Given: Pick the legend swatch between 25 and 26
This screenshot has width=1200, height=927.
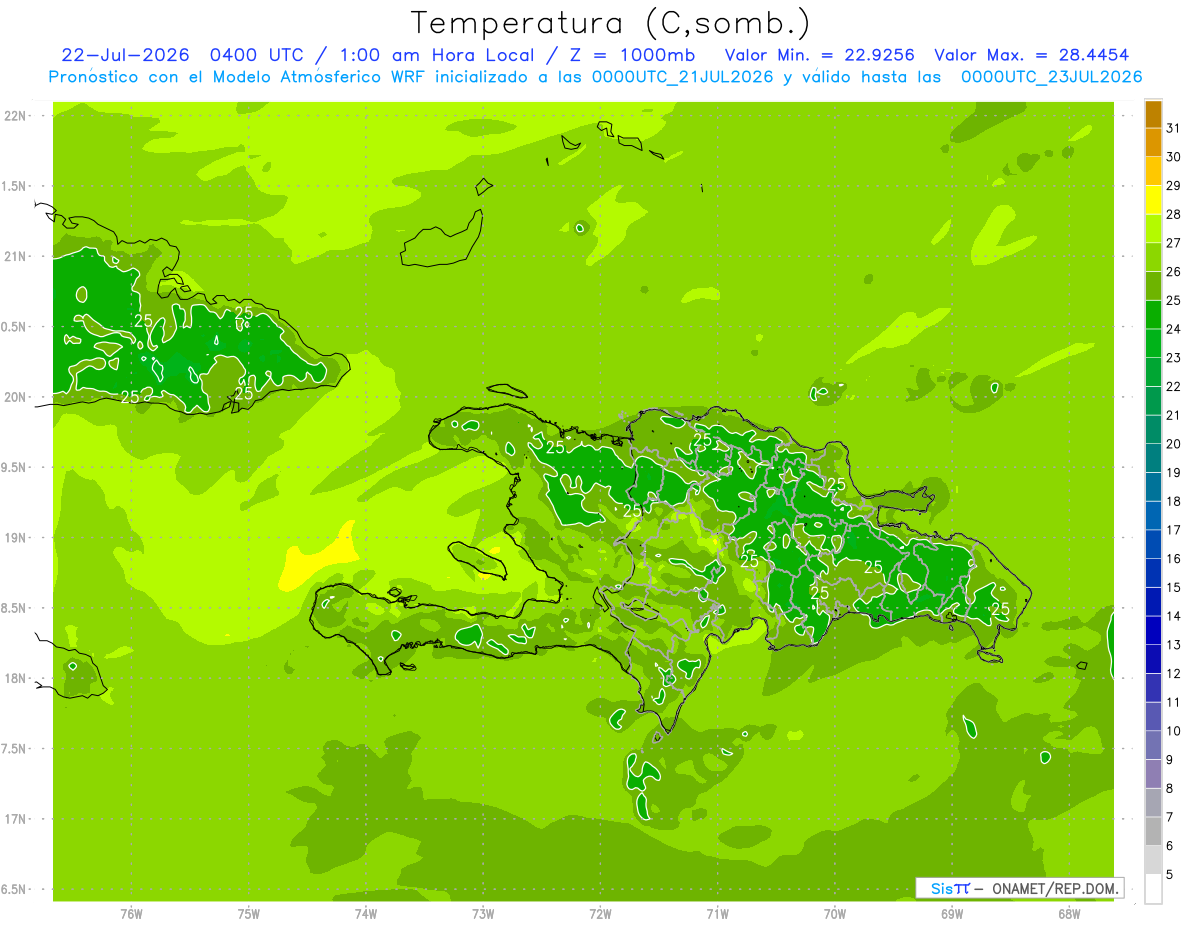Looking at the screenshot, I should point(1153,286).
